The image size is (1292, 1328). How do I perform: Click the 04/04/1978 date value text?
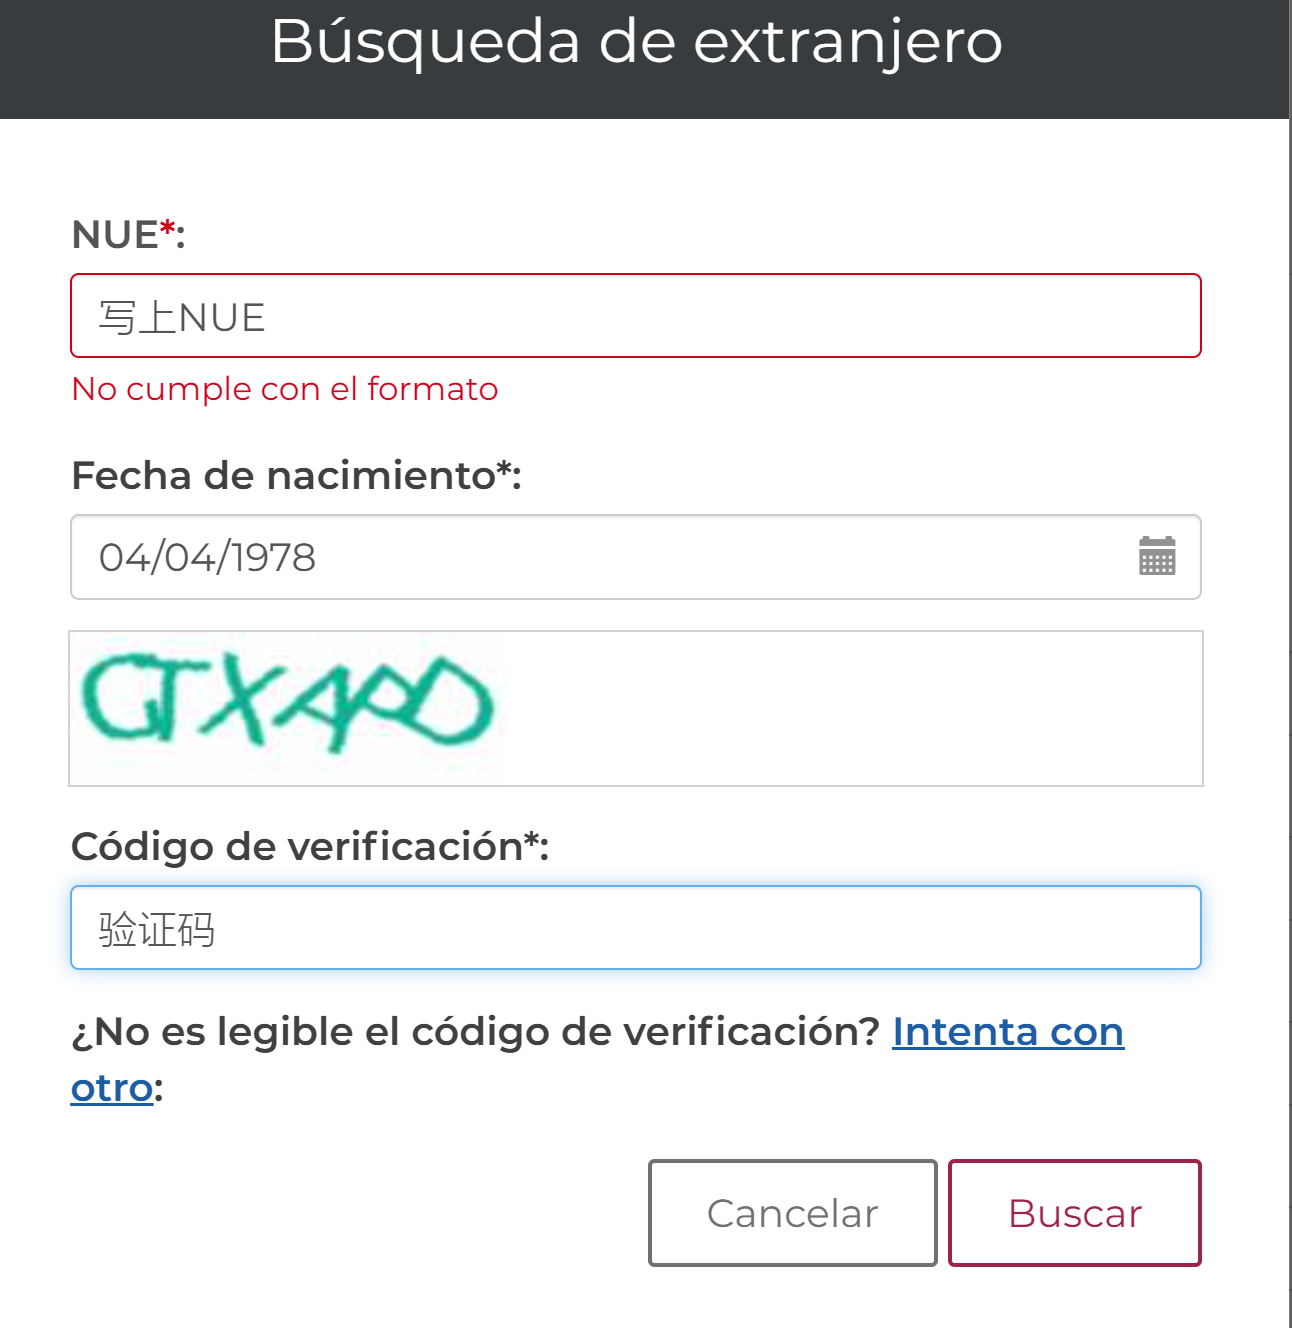coord(207,557)
